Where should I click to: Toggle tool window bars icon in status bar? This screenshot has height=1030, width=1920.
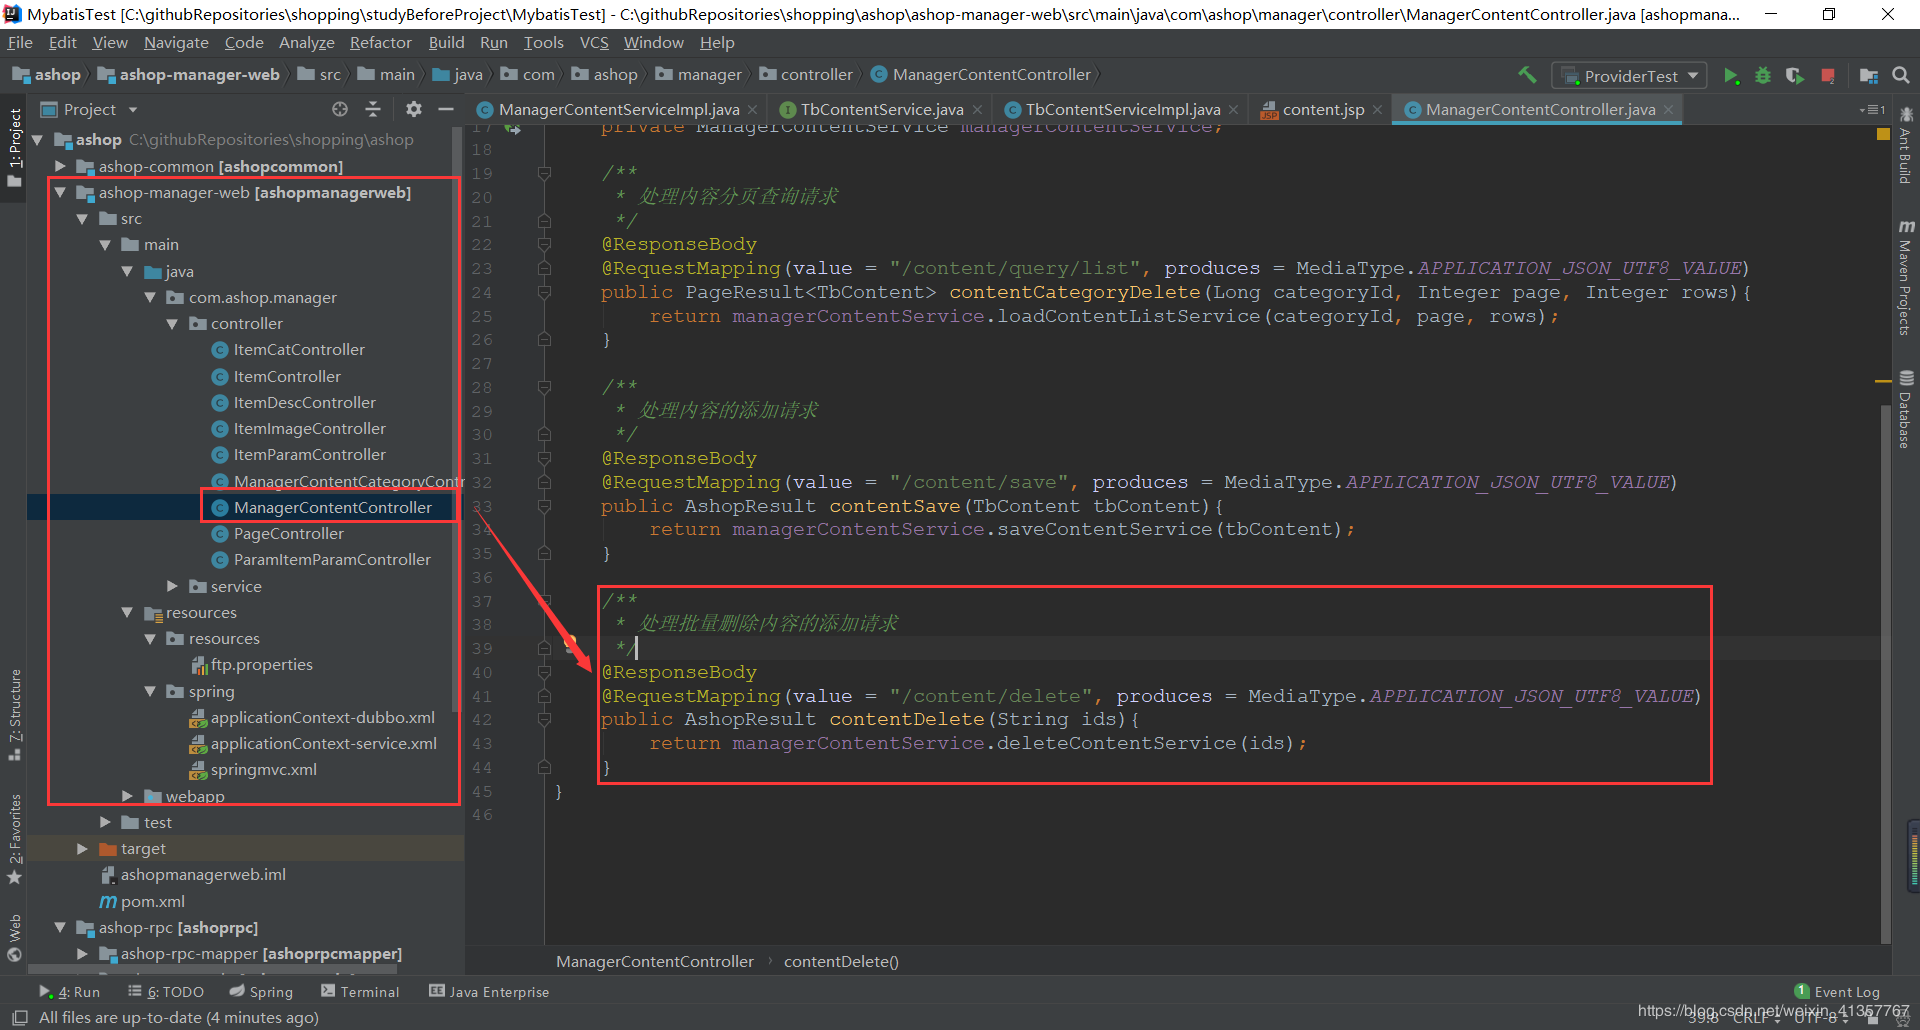(19, 1017)
